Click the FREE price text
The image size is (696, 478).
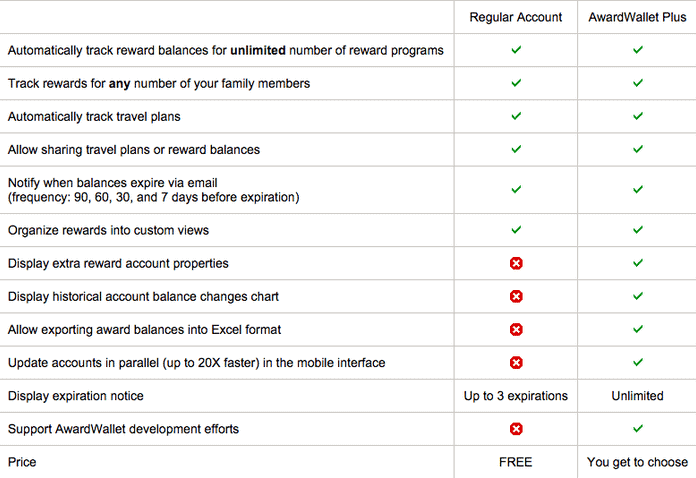pyautogui.click(x=516, y=462)
